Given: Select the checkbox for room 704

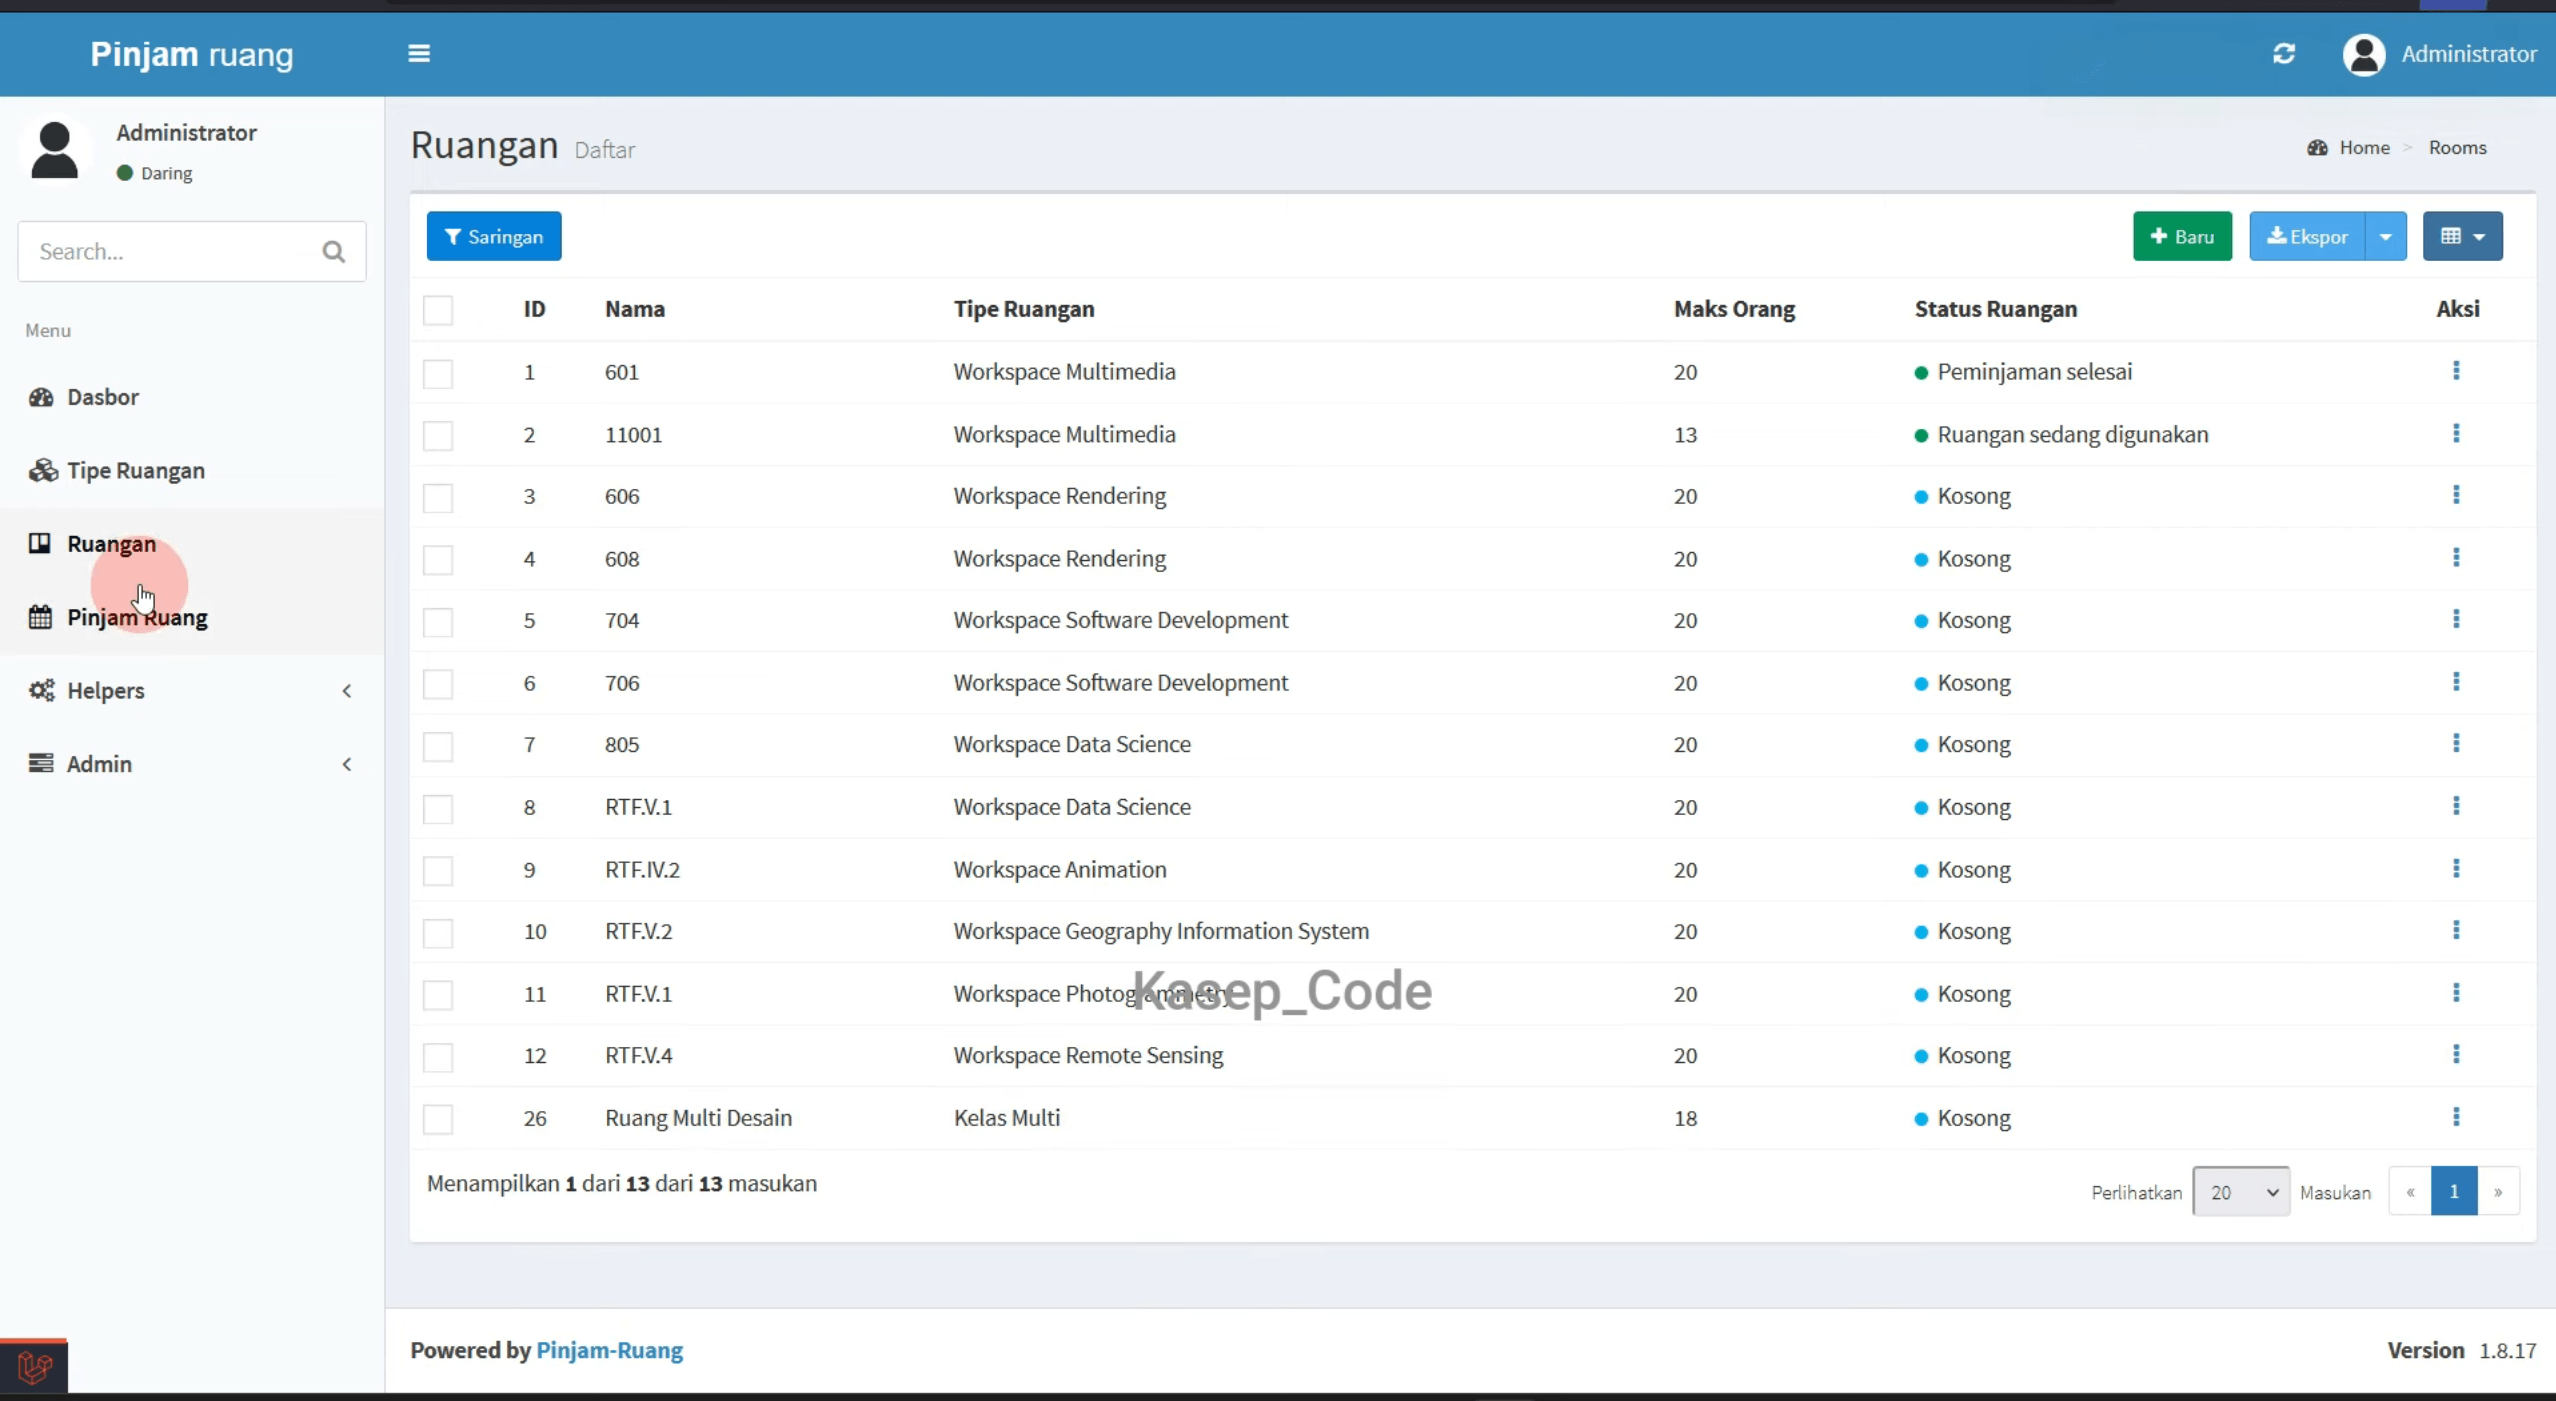Looking at the screenshot, I should [x=438, y=622].
